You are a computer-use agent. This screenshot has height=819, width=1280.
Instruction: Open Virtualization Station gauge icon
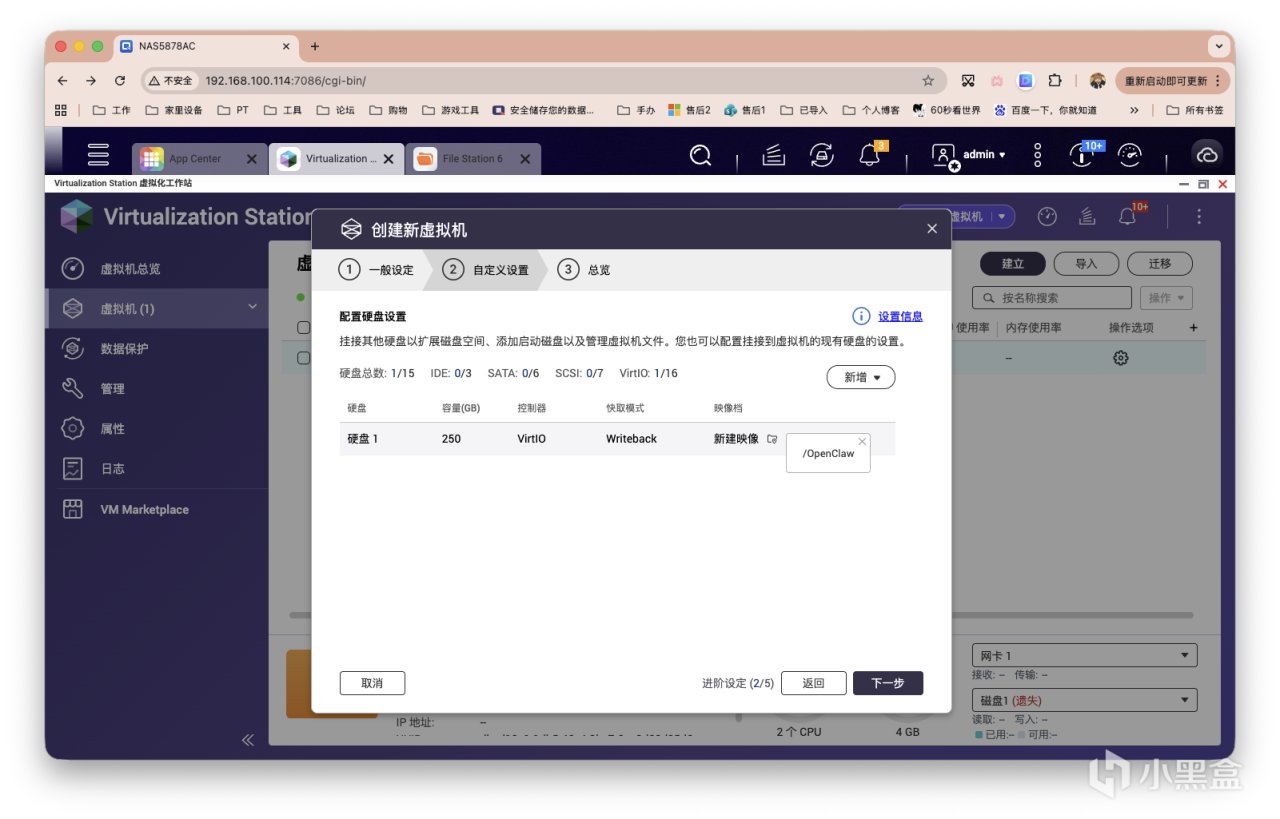tap(1047, 217)
